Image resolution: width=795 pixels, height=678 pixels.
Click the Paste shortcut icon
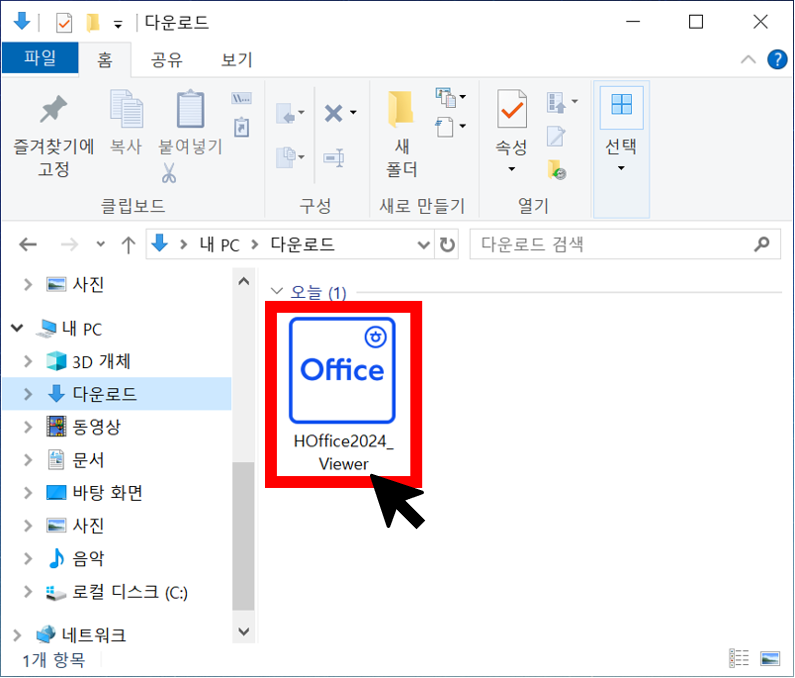(x=241, y=127)
